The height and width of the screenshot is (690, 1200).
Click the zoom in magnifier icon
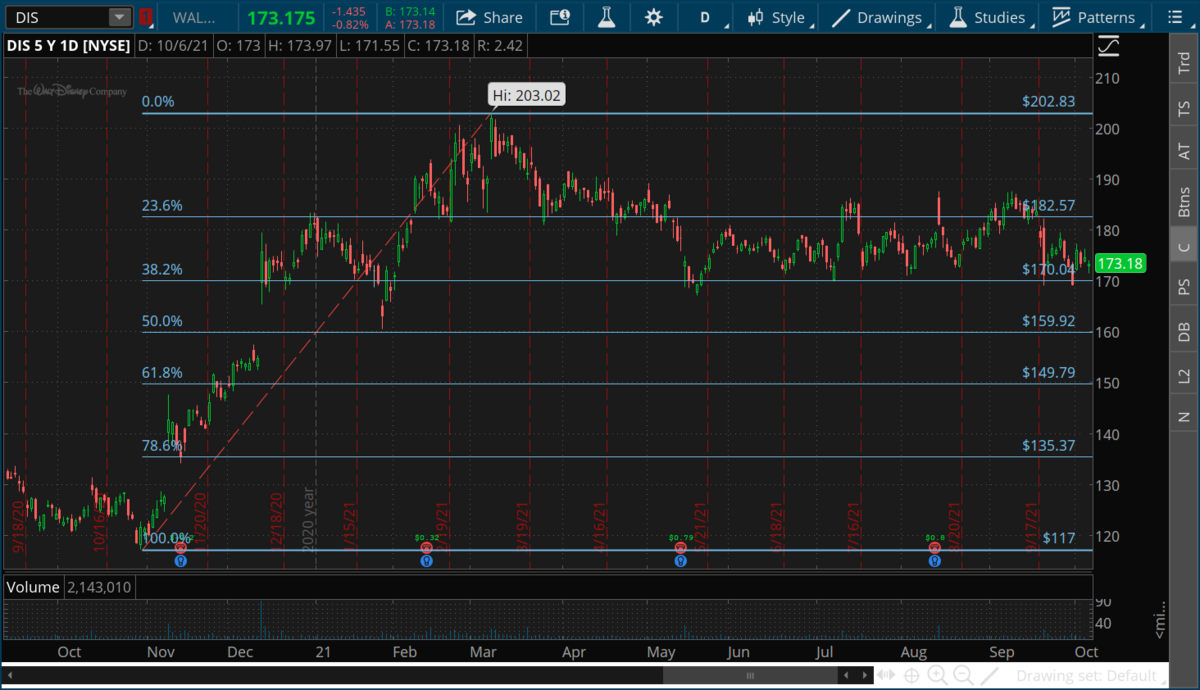[937, 675]
